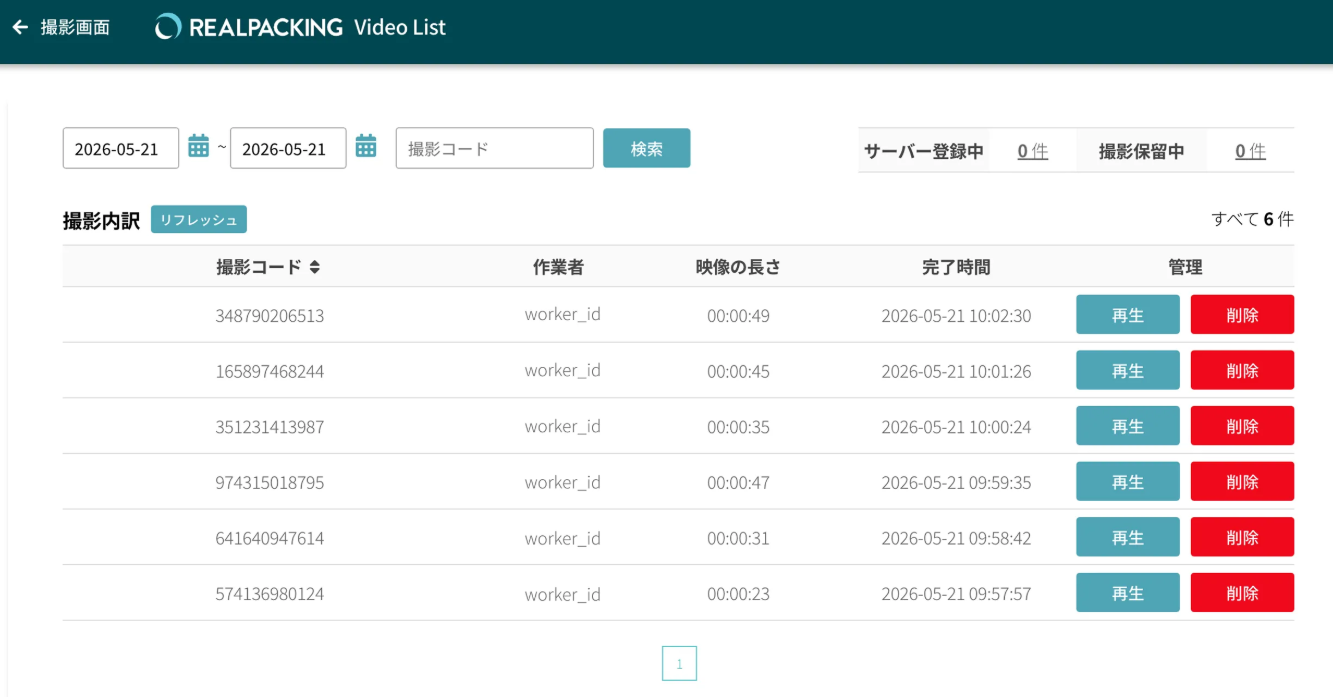Play video 574136980124
Screen dimensions: 1333x697
pos(1128,593)
